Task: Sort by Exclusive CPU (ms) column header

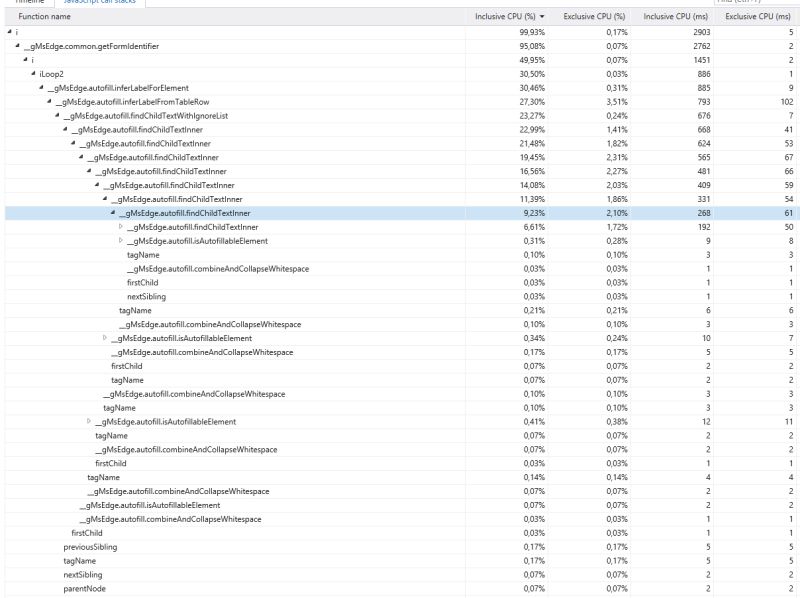Action: coord(758,16)
